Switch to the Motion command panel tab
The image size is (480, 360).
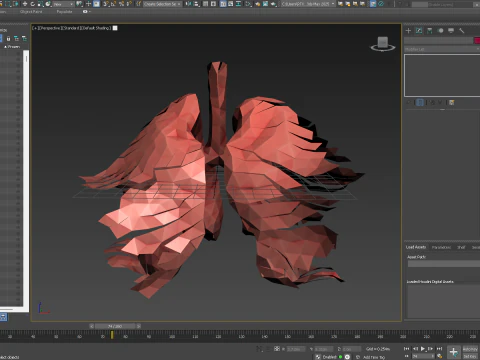pos(440,31)
